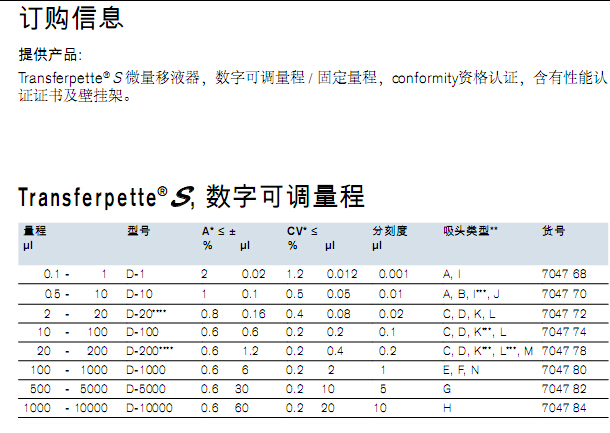Select model cell D-20

146,314
